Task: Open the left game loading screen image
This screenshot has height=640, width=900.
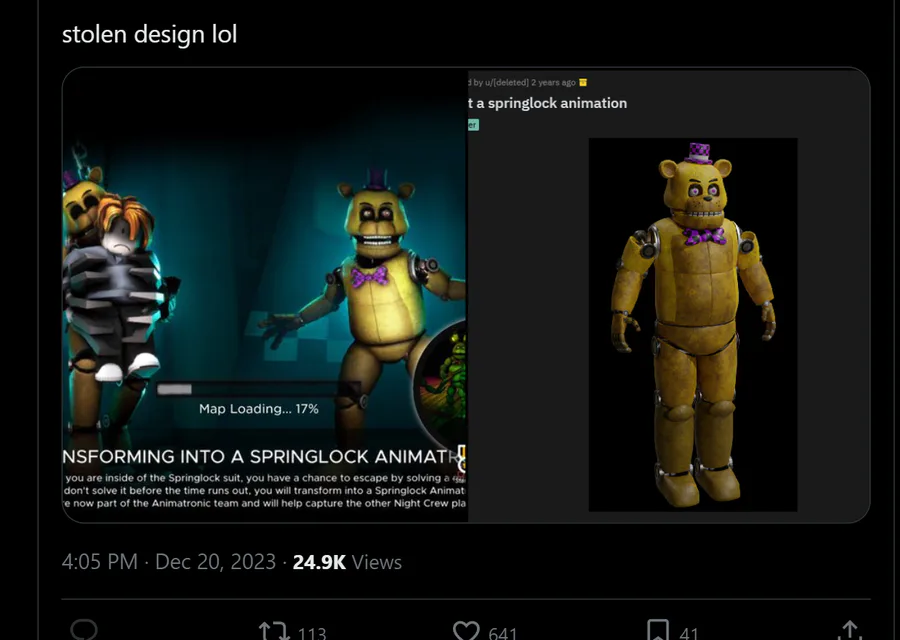Action: [265, 295]
